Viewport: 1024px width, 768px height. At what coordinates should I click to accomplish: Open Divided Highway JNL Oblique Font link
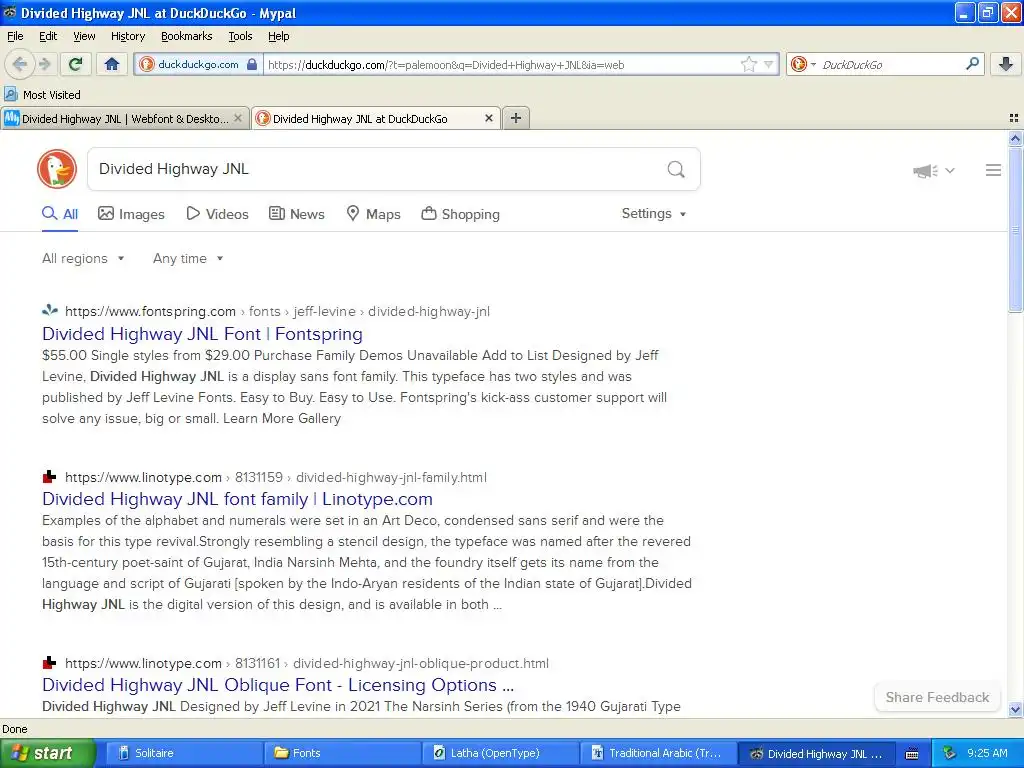278,685
